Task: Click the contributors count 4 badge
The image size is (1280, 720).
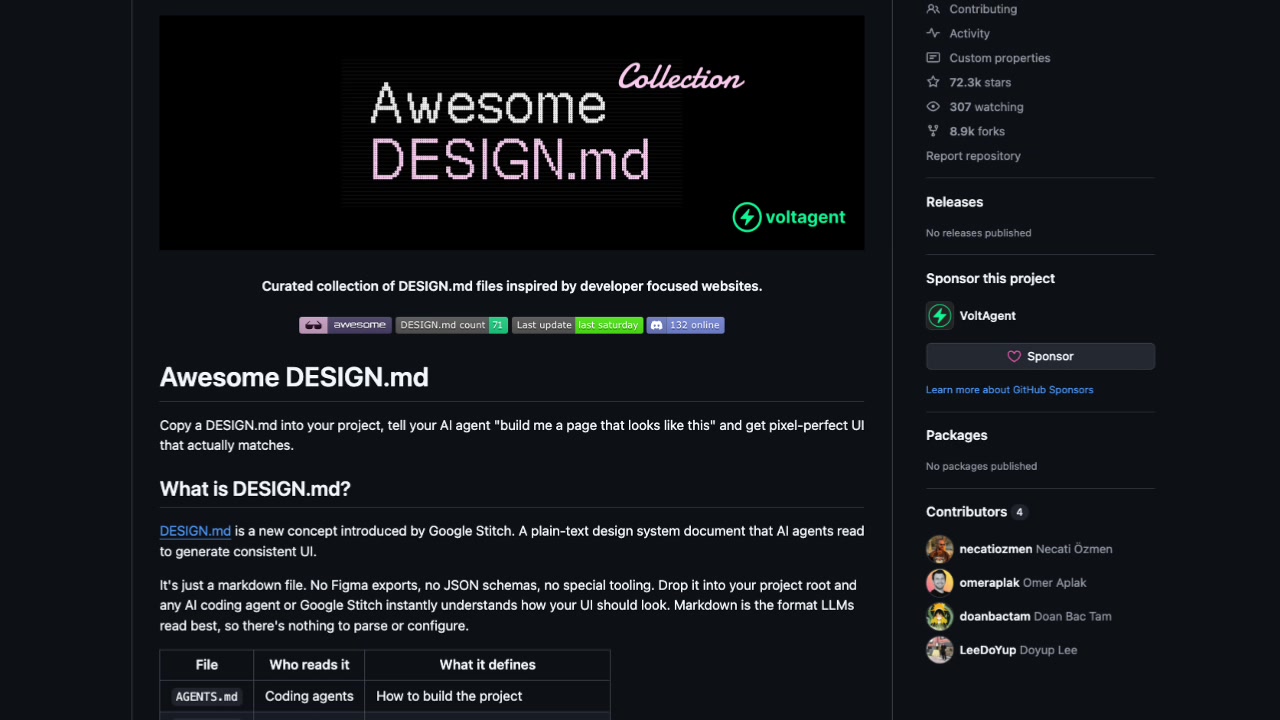Action: click(x=1019, y=512)
